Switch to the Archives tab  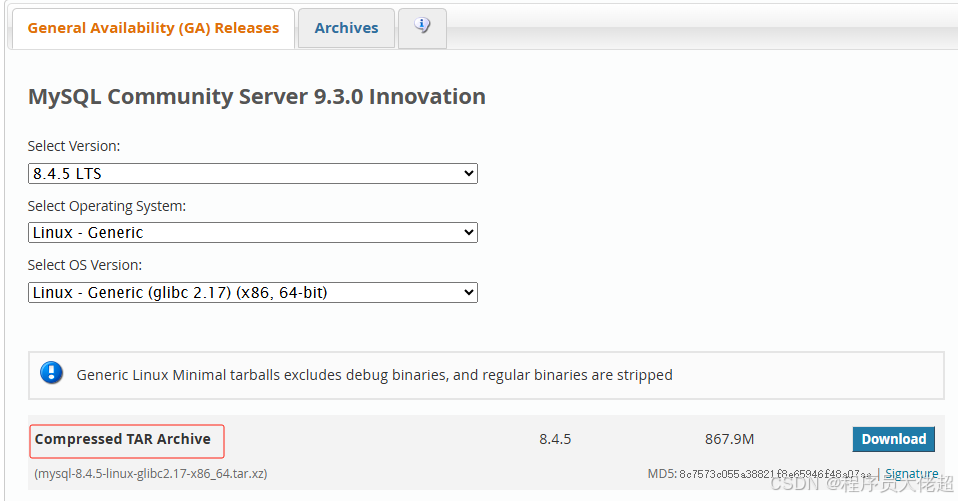[x=346, y=28]
